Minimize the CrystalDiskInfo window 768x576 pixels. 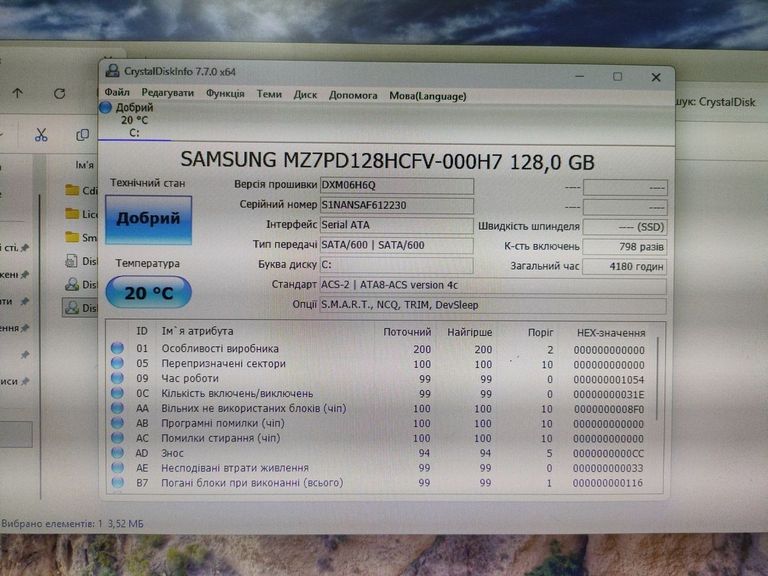tap(580, 76)
